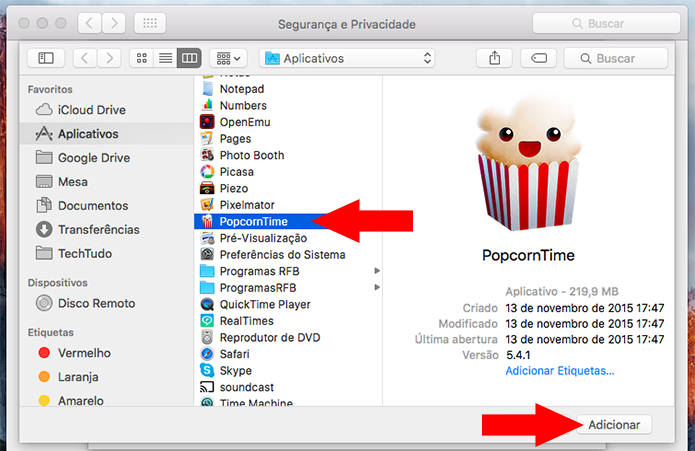The image size is (695, 451).
Task: Select Safari in the app list
Action: point(288,354)
